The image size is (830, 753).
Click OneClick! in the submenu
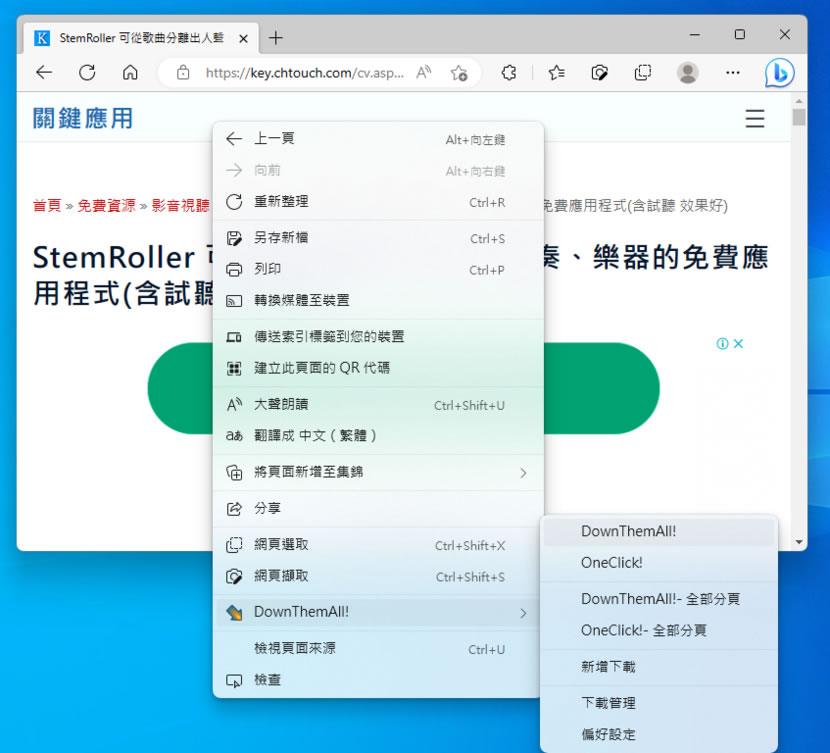[x=658, y=563]
